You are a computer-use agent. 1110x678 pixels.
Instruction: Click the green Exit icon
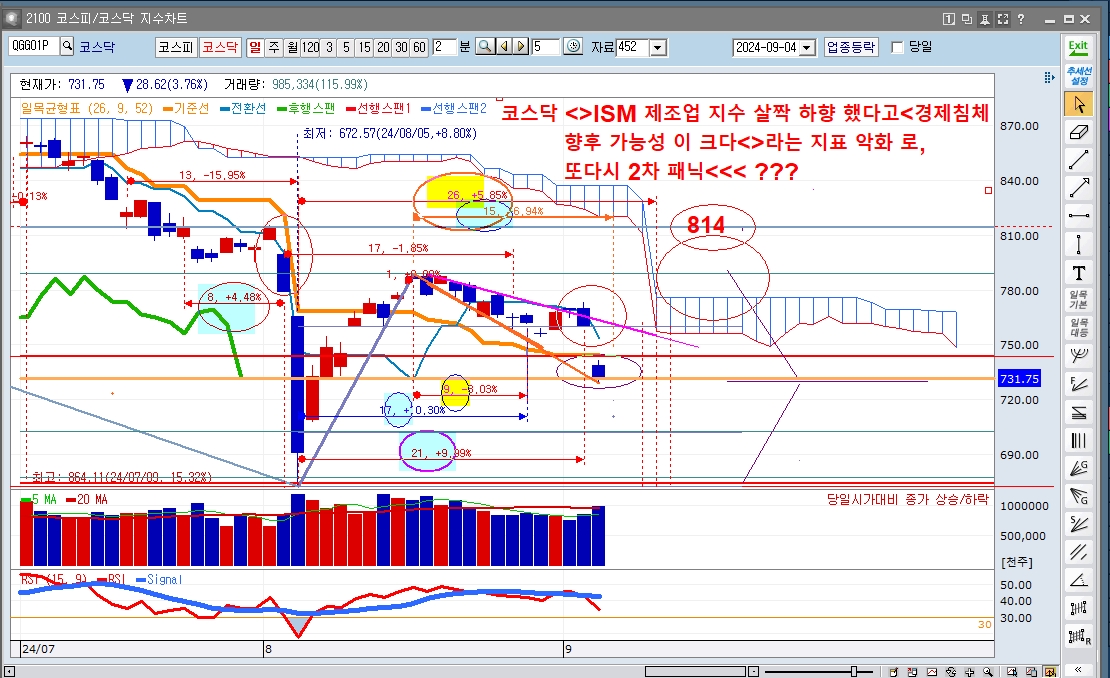click(1078, 46)
